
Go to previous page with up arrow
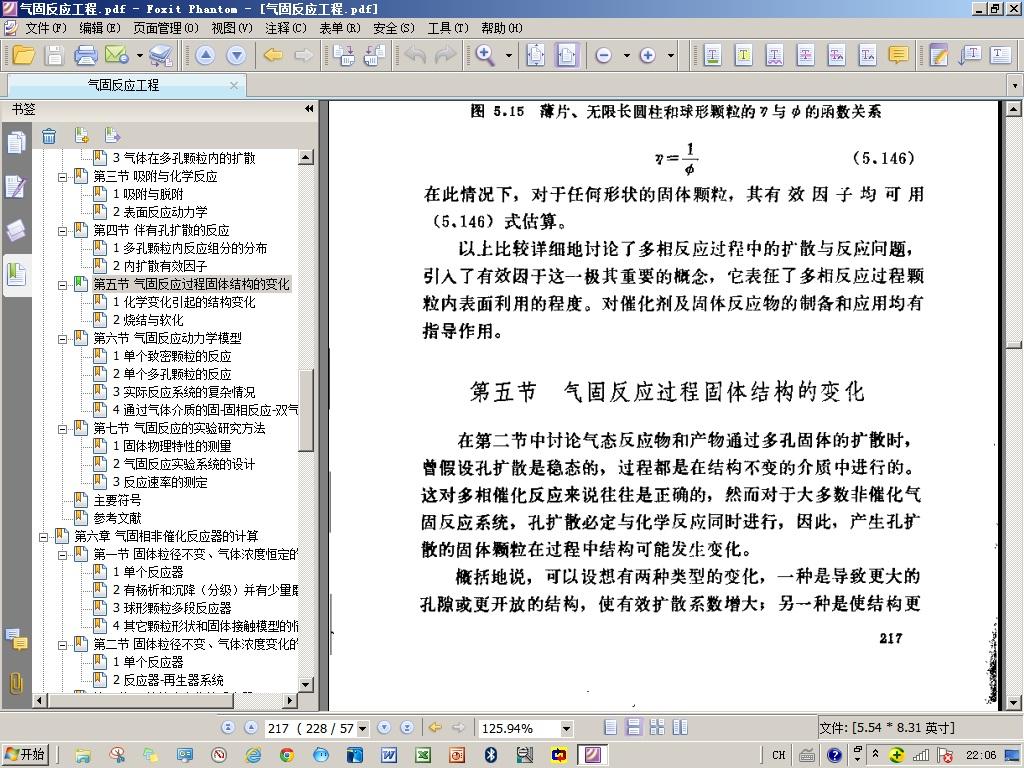205,56
